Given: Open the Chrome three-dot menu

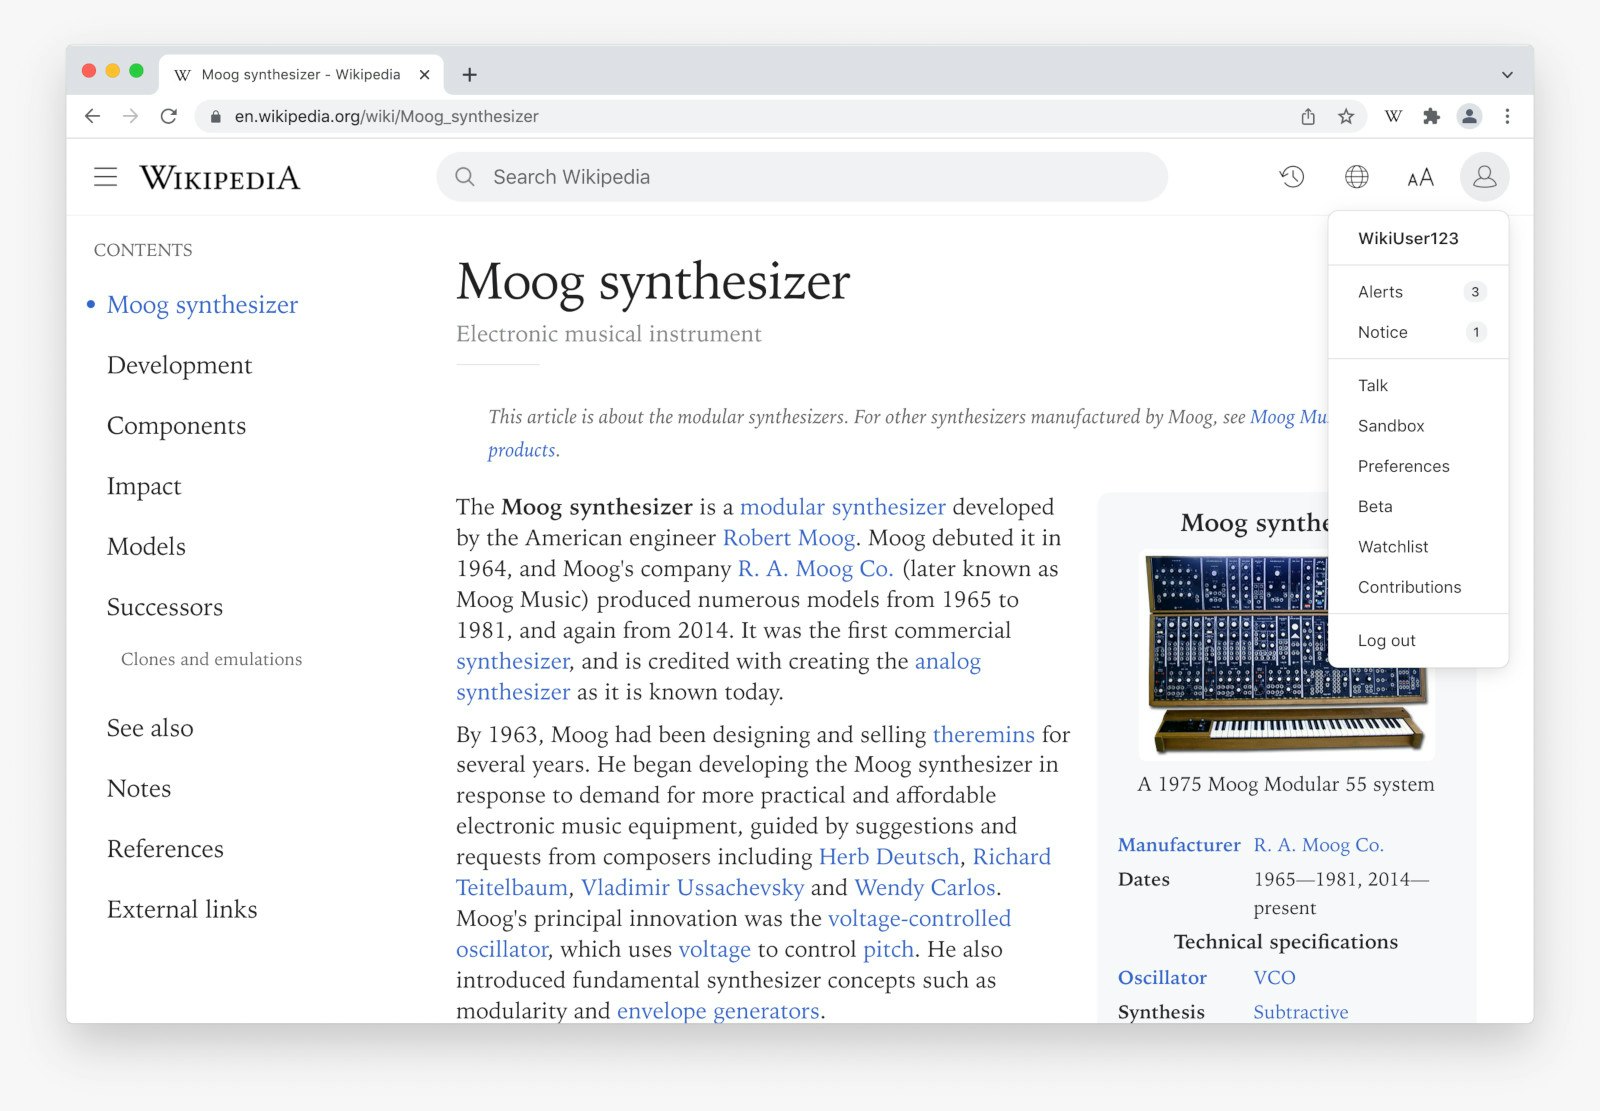Looking at the screenshot, I should coord(1508,116).
